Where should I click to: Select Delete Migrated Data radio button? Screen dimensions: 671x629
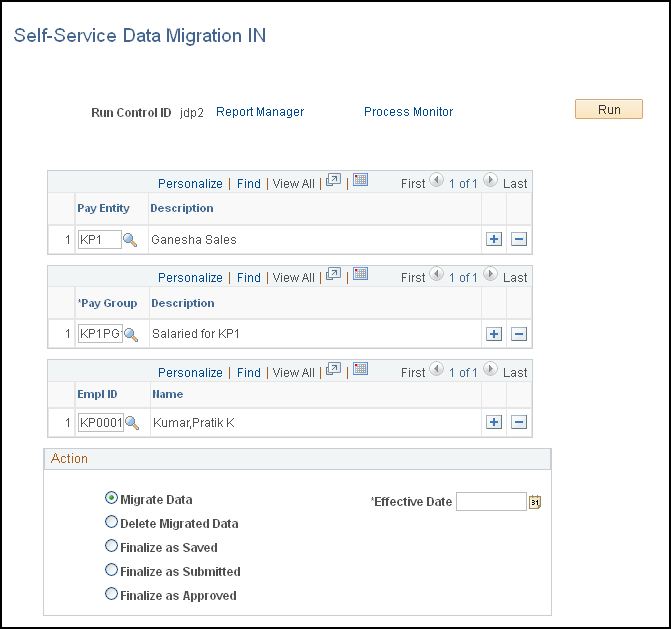111,522
